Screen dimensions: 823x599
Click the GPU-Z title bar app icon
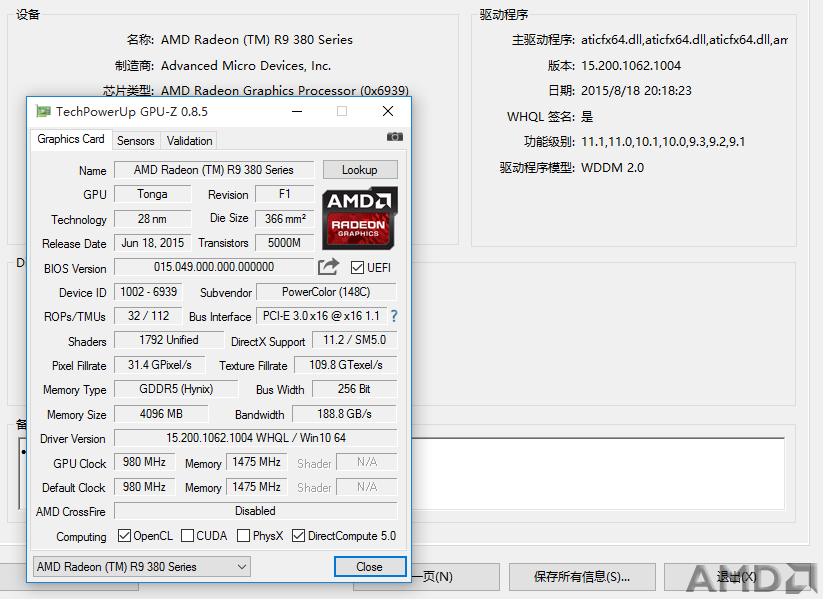[43, 111]
